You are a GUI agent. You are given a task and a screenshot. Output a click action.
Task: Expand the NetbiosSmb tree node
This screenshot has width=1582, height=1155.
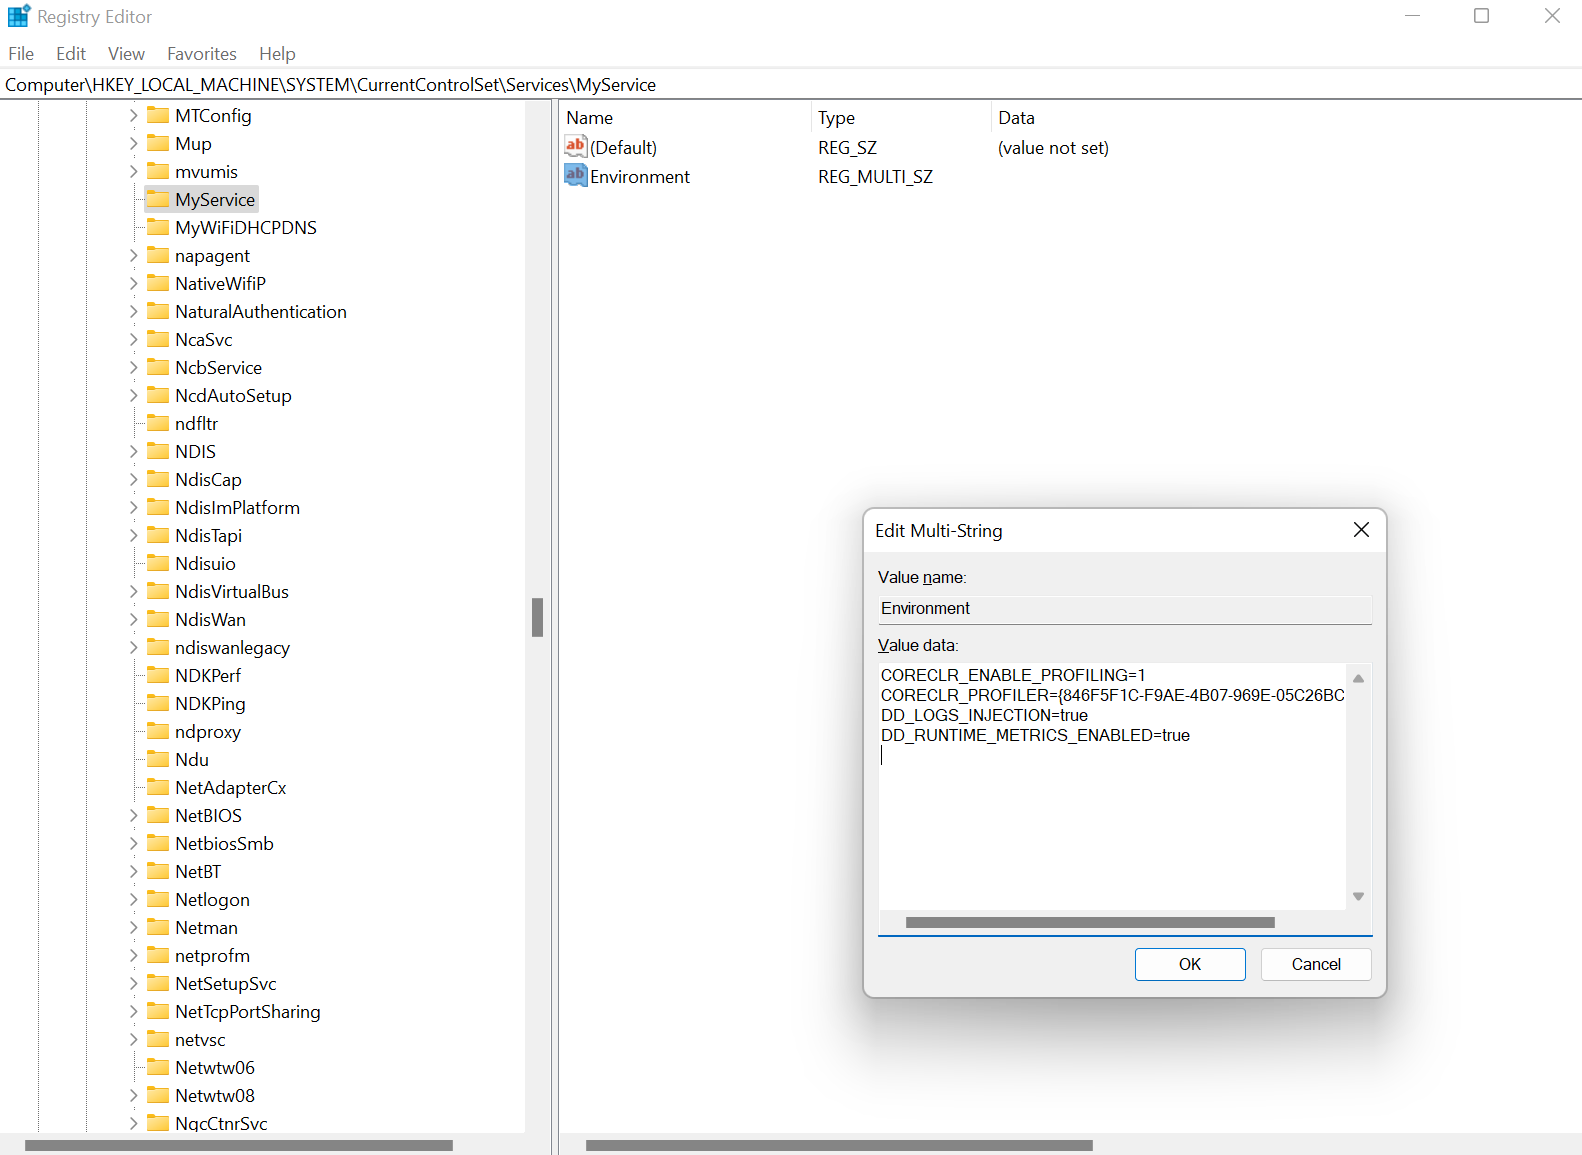[x=133, y=843]
